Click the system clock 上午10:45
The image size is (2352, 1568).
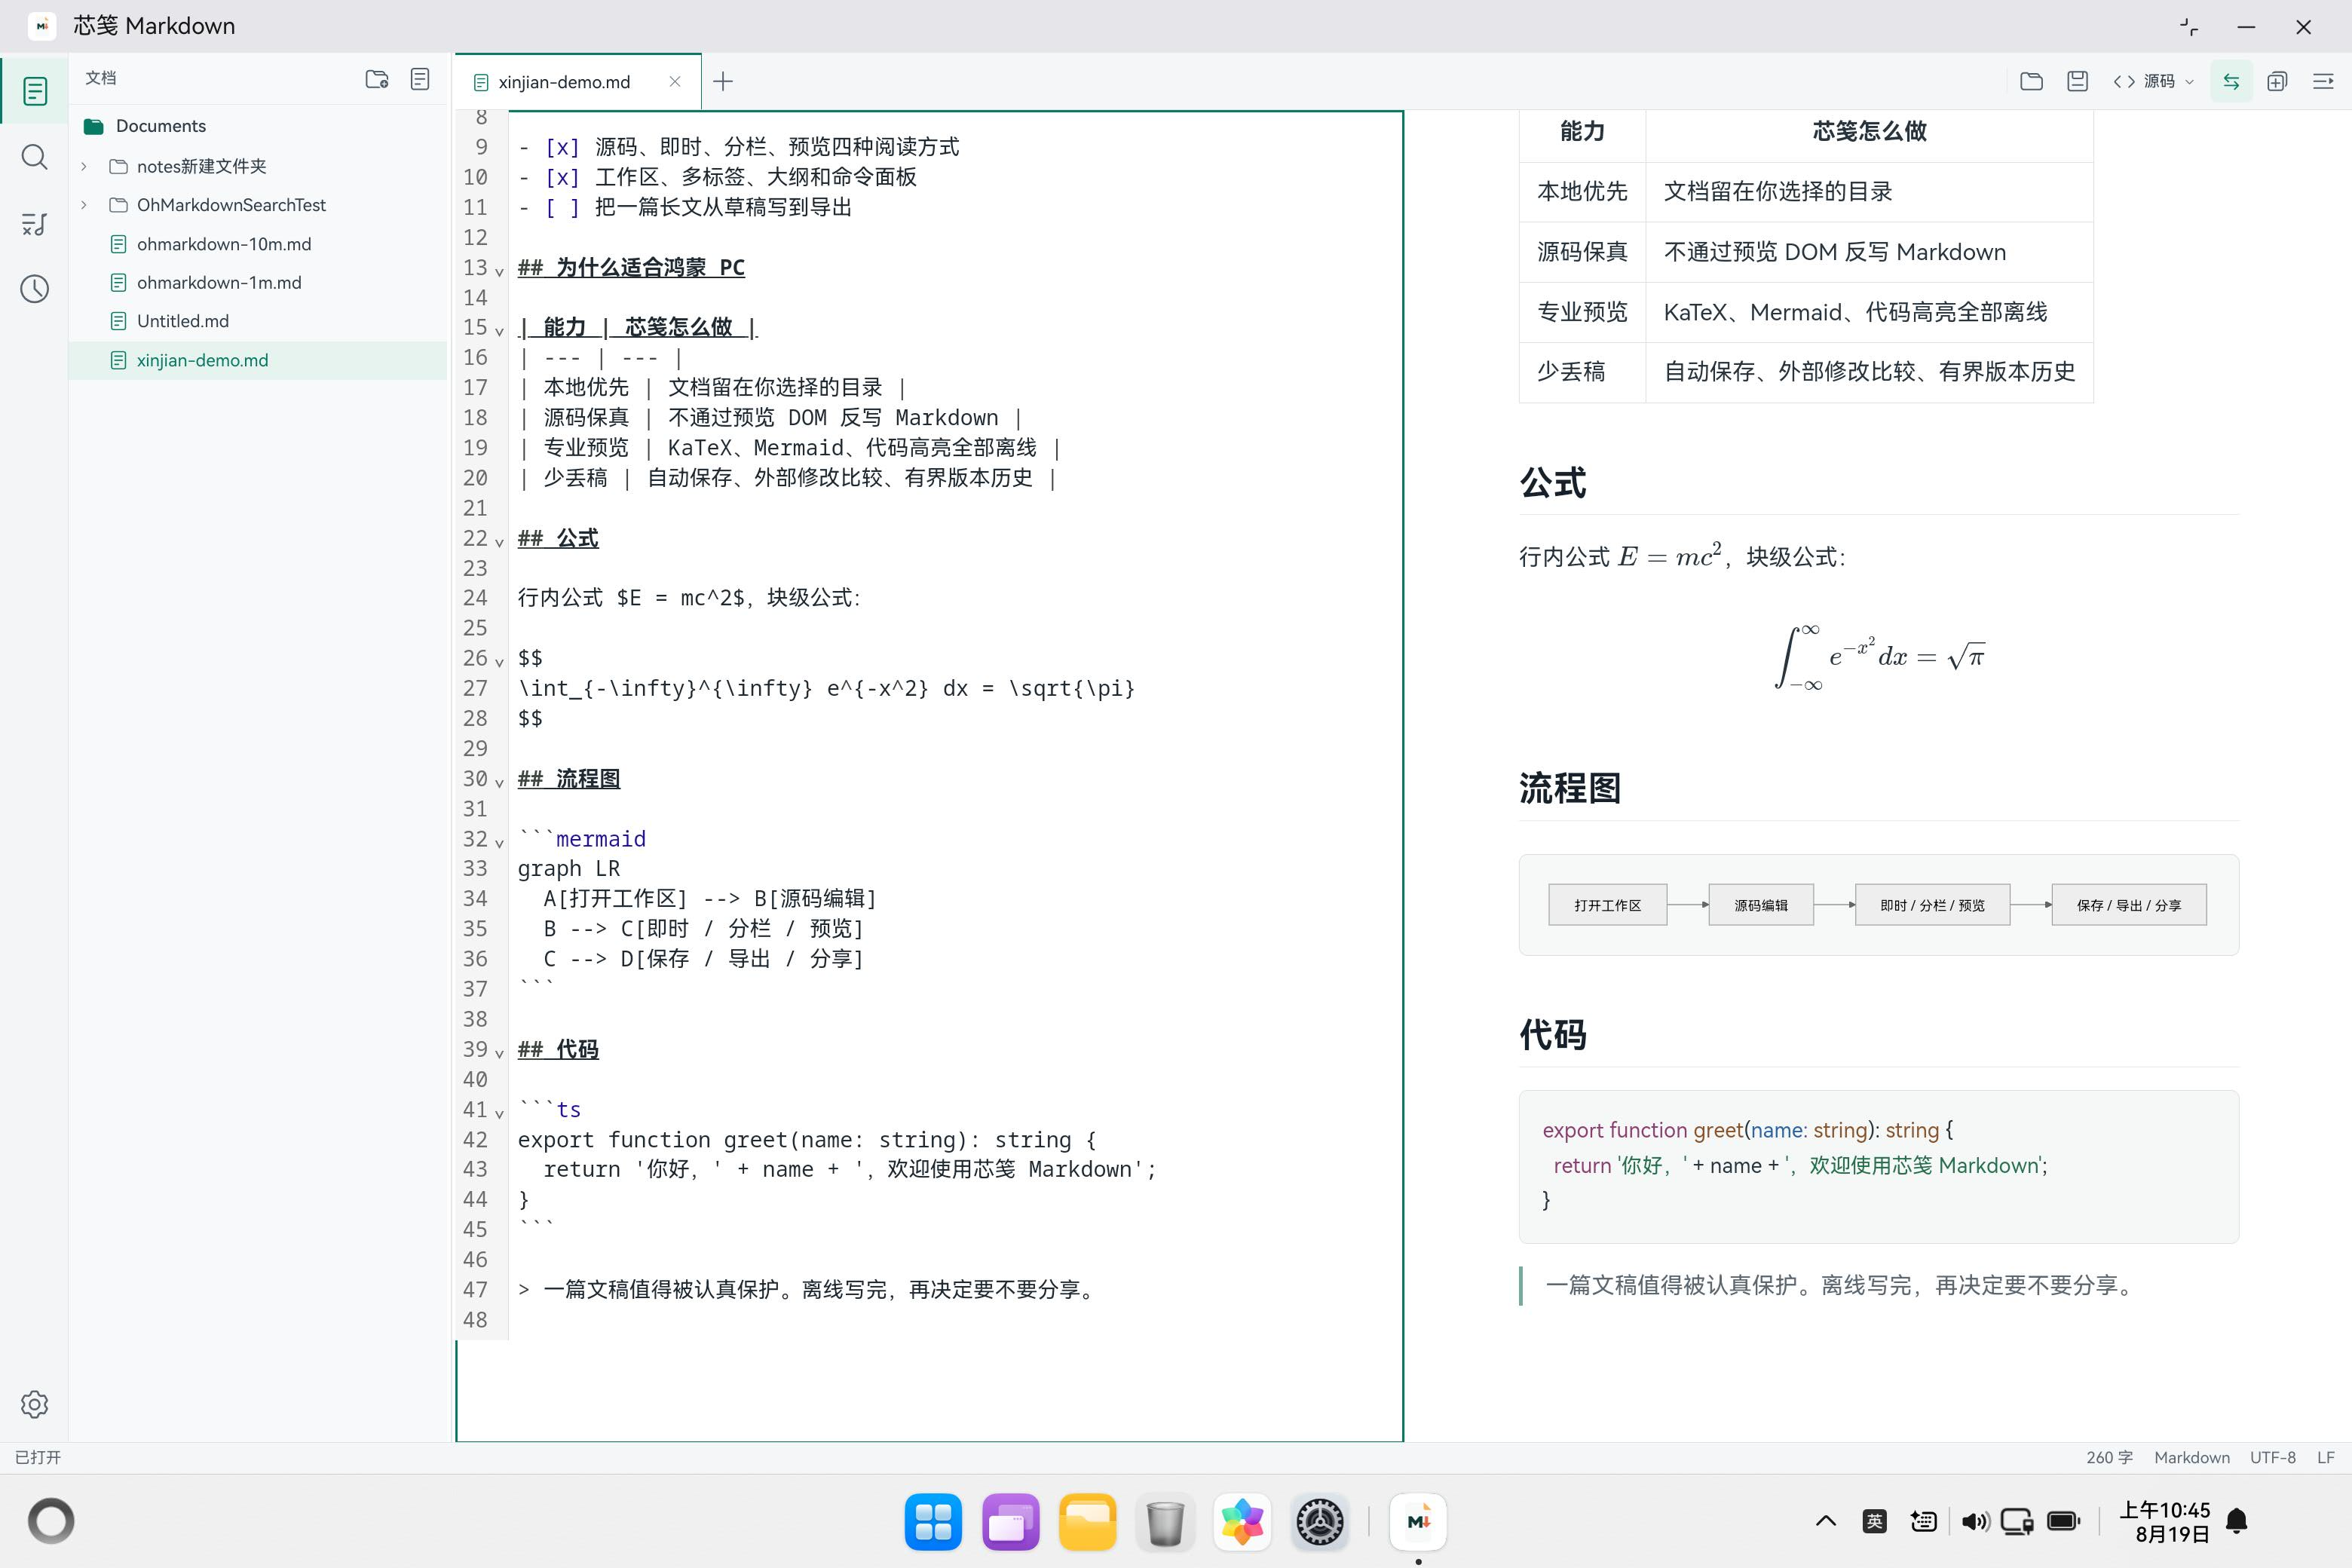(x=2164, y=1510)
